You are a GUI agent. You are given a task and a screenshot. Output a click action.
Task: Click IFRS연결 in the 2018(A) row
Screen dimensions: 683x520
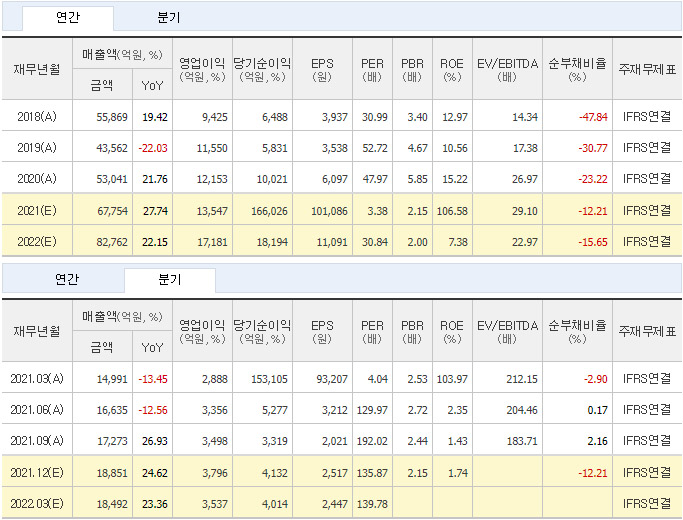tap(647, 117)
